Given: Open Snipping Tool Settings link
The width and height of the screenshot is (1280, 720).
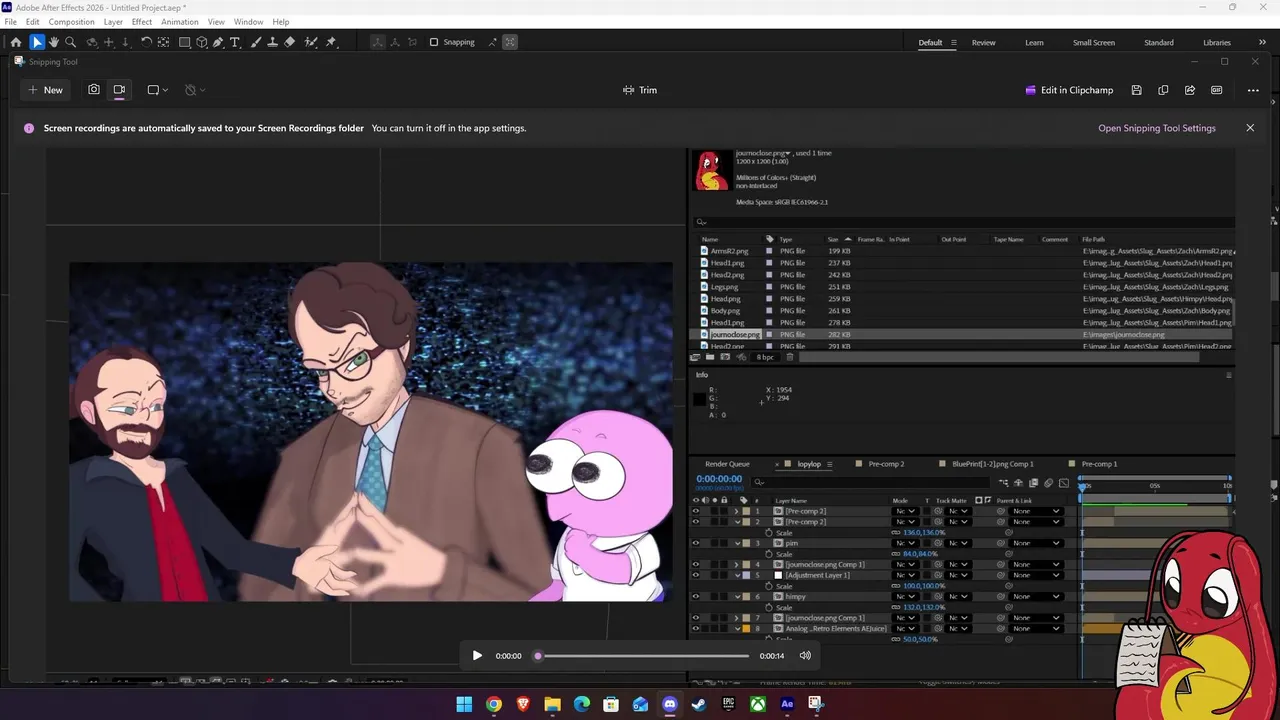Looking at the screenshot, I should [1157, 128].
